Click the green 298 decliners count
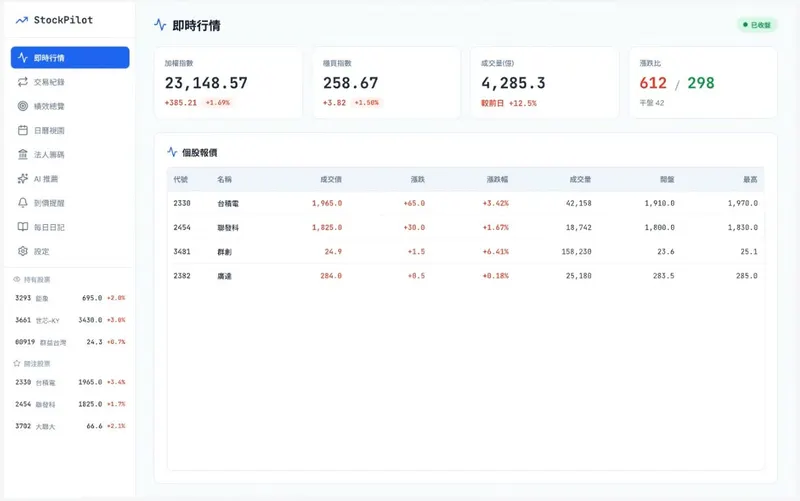 [701, 83]
